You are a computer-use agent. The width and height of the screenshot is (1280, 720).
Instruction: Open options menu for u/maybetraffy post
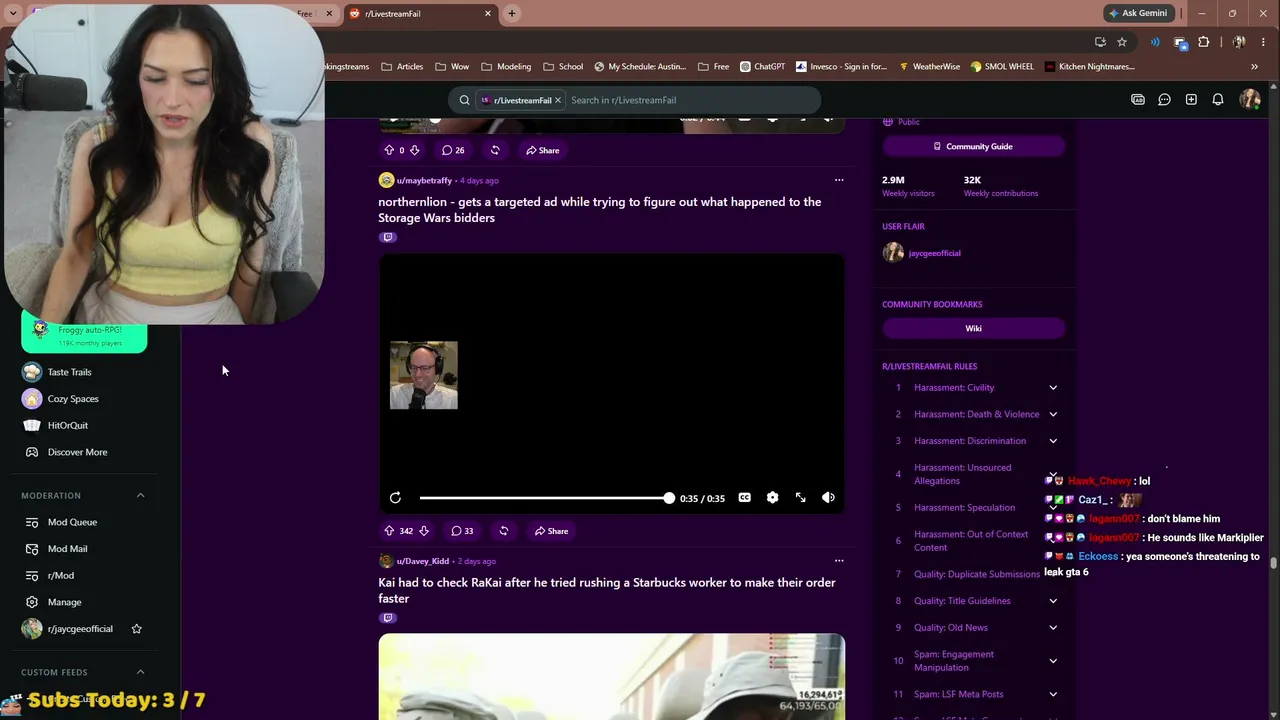click(x=839, y=180)
